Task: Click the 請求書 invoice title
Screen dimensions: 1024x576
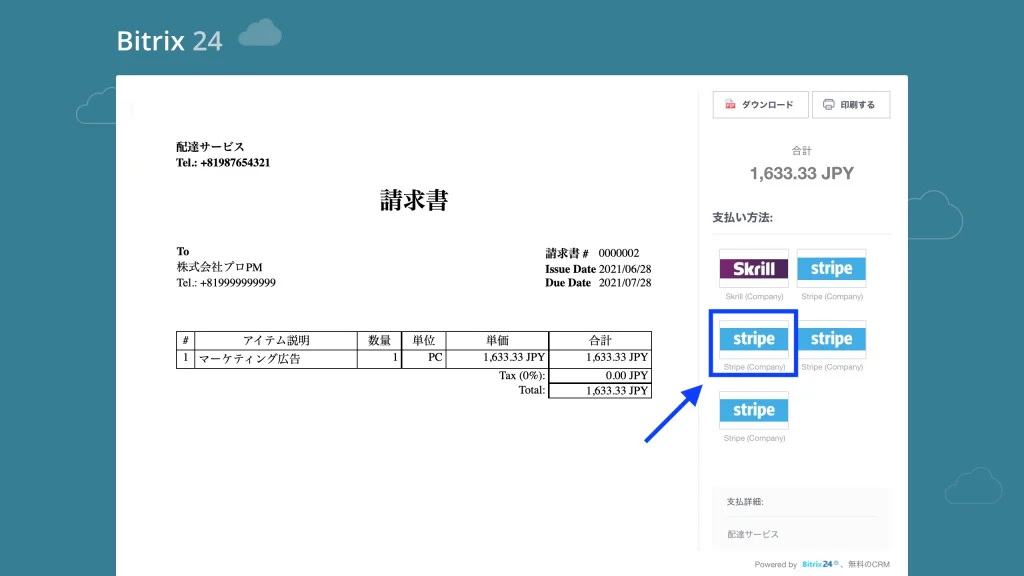Action: click(x=414, y=200)
